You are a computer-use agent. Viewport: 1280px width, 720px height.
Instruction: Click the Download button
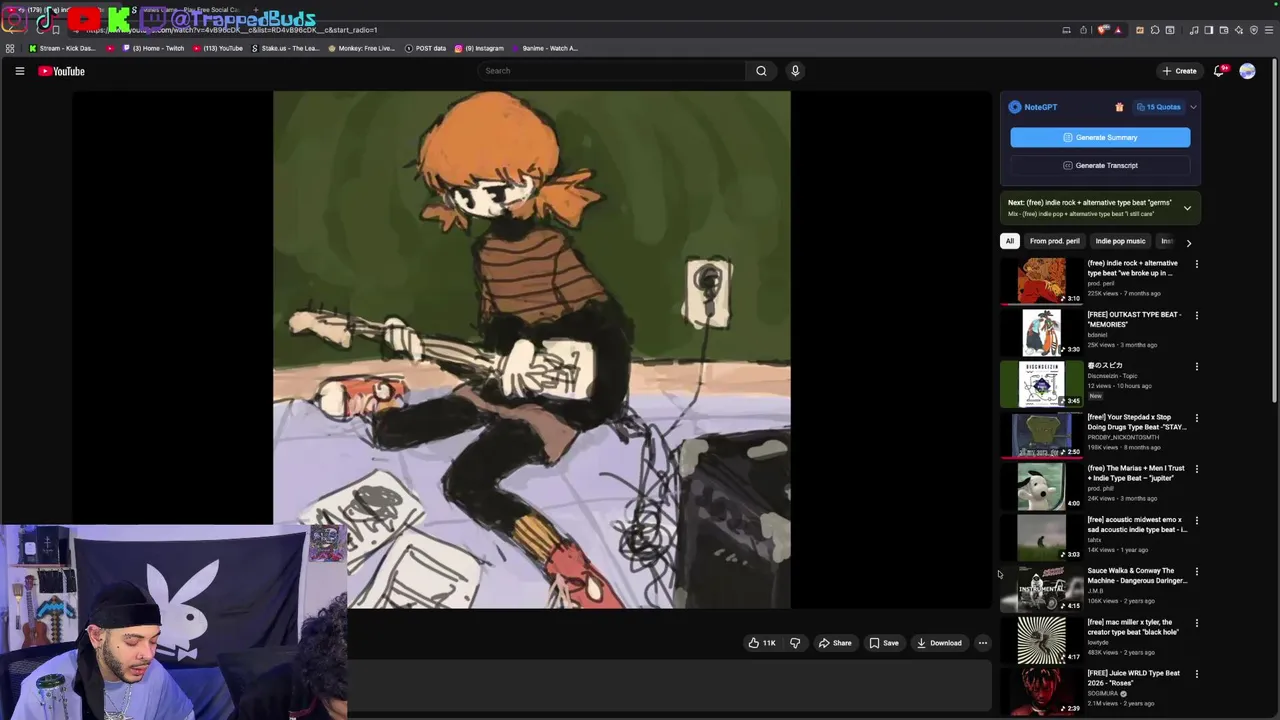click(939, 643)
